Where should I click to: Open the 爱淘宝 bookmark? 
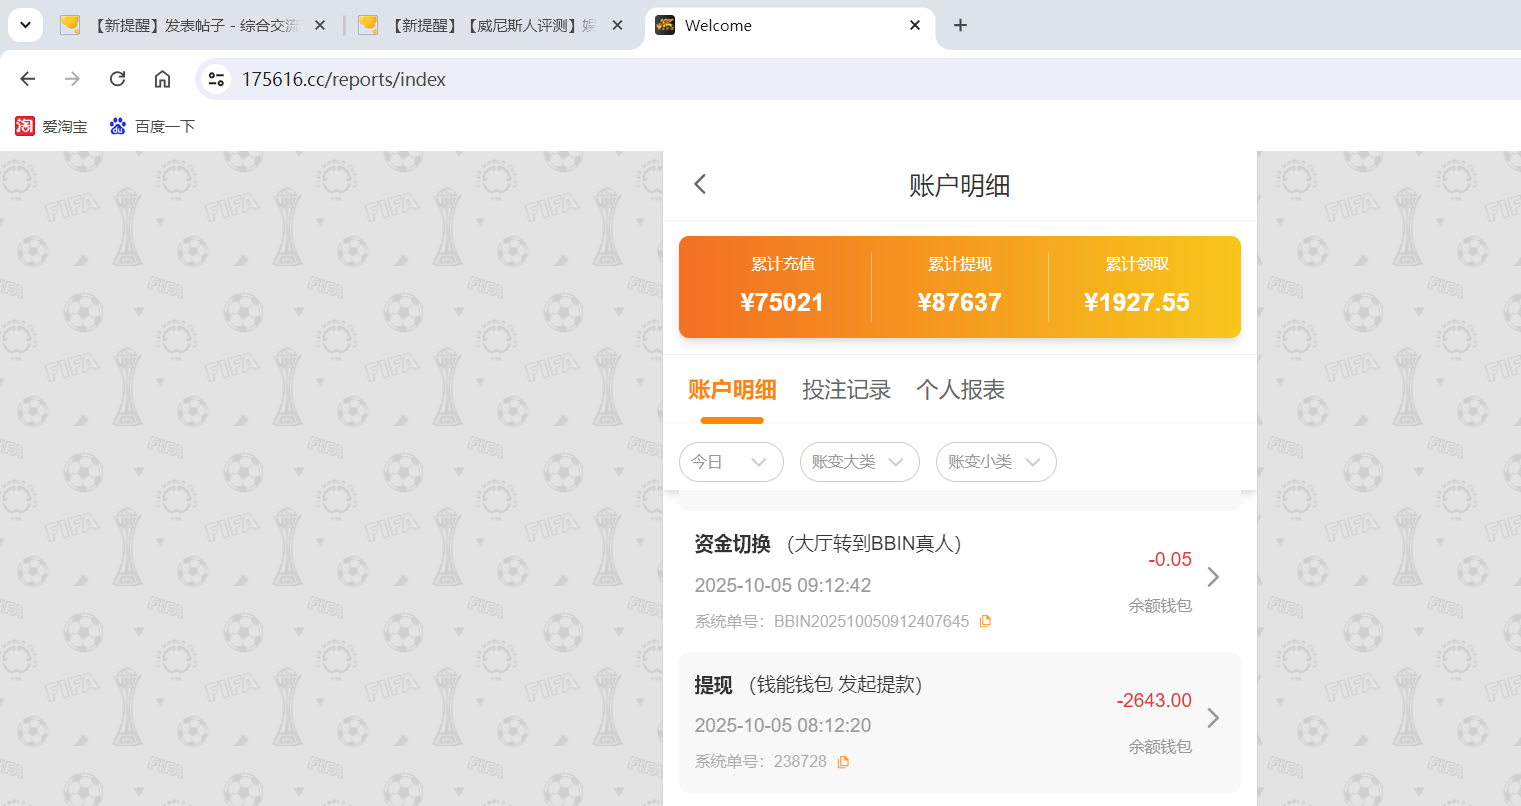(51, 126)
